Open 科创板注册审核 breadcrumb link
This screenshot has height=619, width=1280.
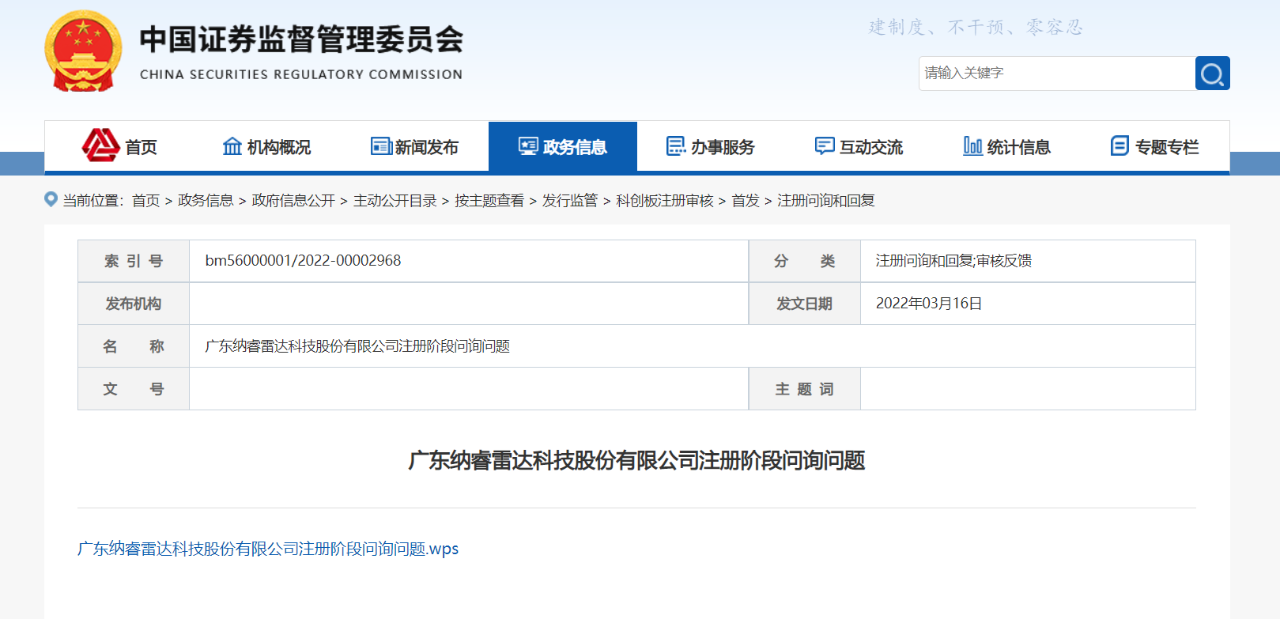pos(664,200)
